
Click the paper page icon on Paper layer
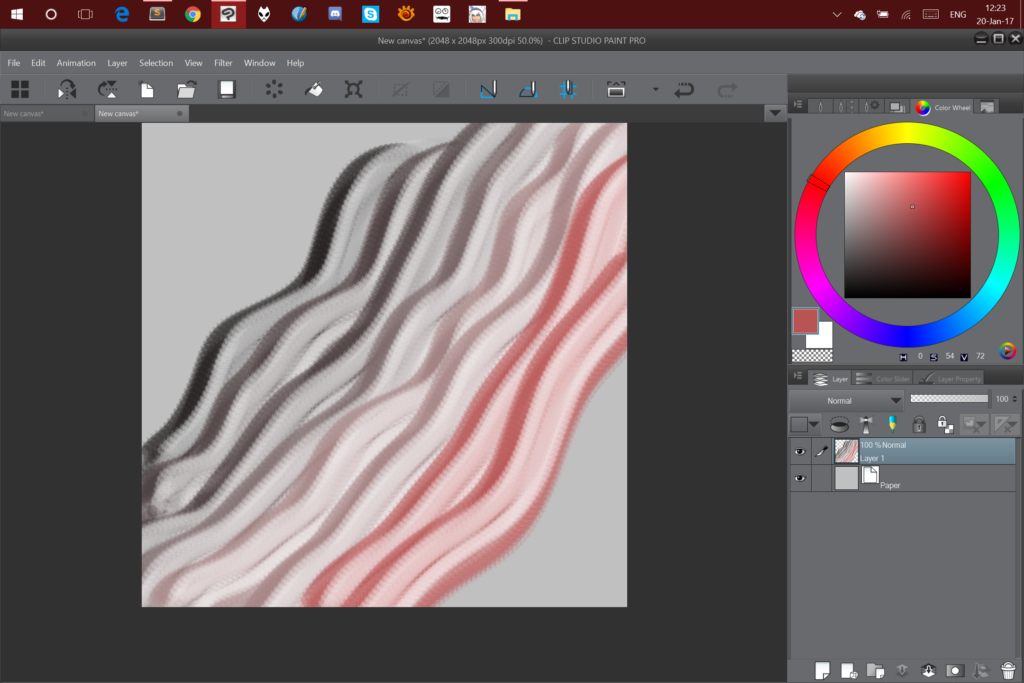click(870, 475)
